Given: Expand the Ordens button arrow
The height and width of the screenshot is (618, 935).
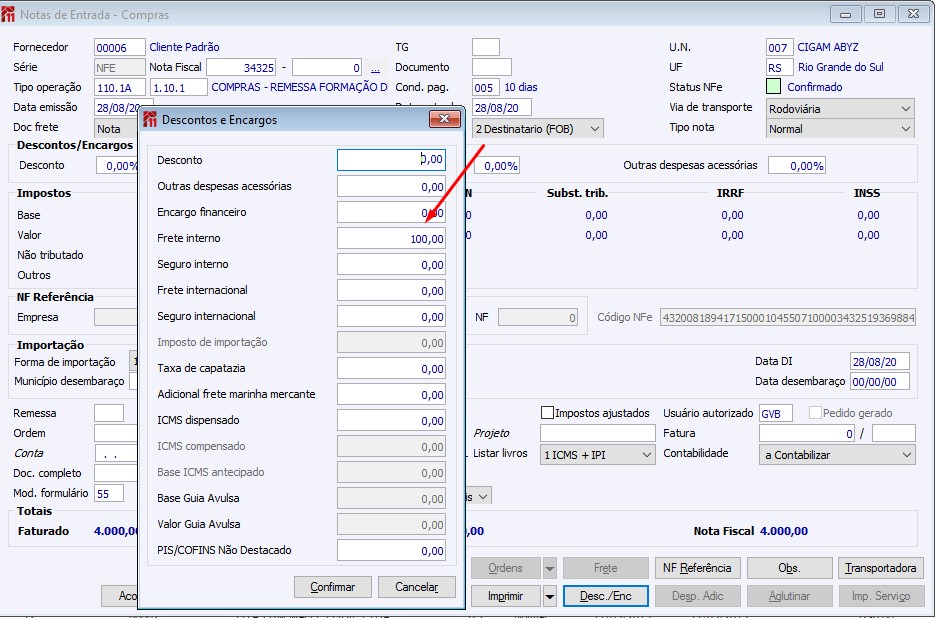Looking at the screenshot, I should pos(549,568).
